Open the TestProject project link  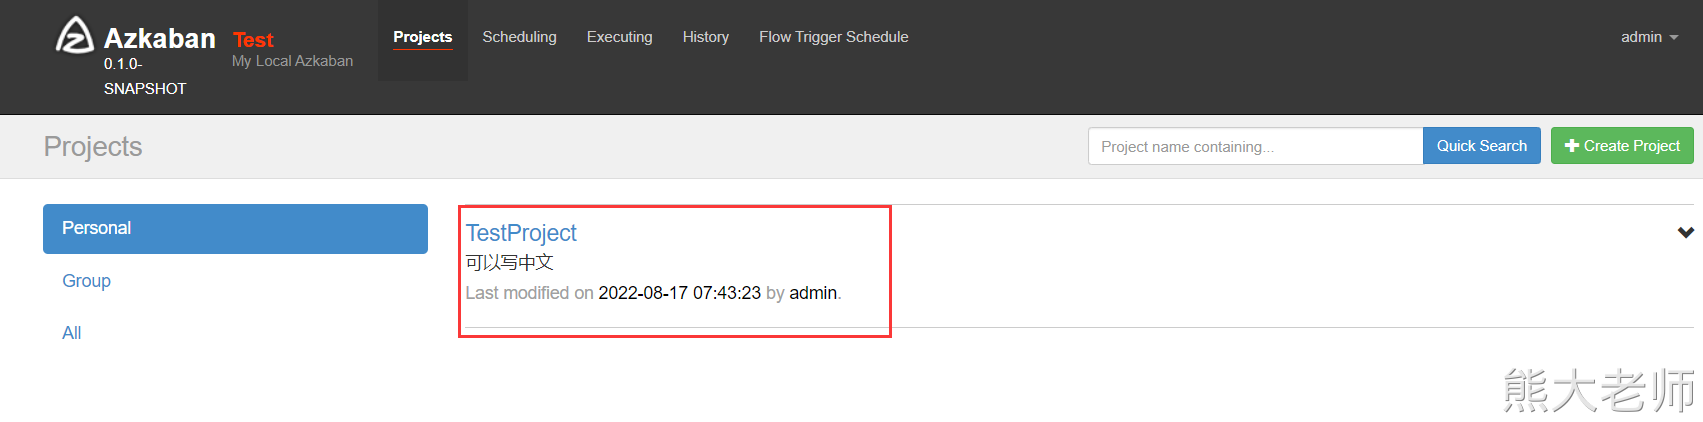[x=521, y=233]
